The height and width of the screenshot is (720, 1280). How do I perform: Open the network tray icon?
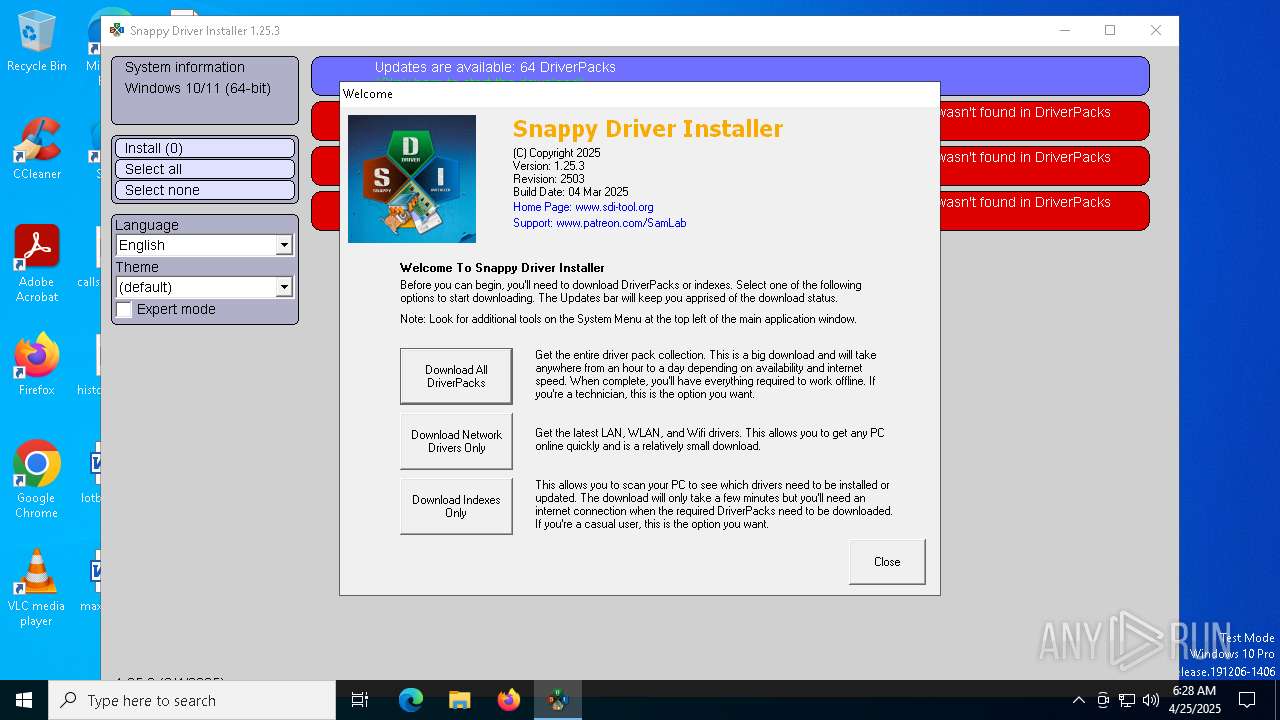point(1127,700)
